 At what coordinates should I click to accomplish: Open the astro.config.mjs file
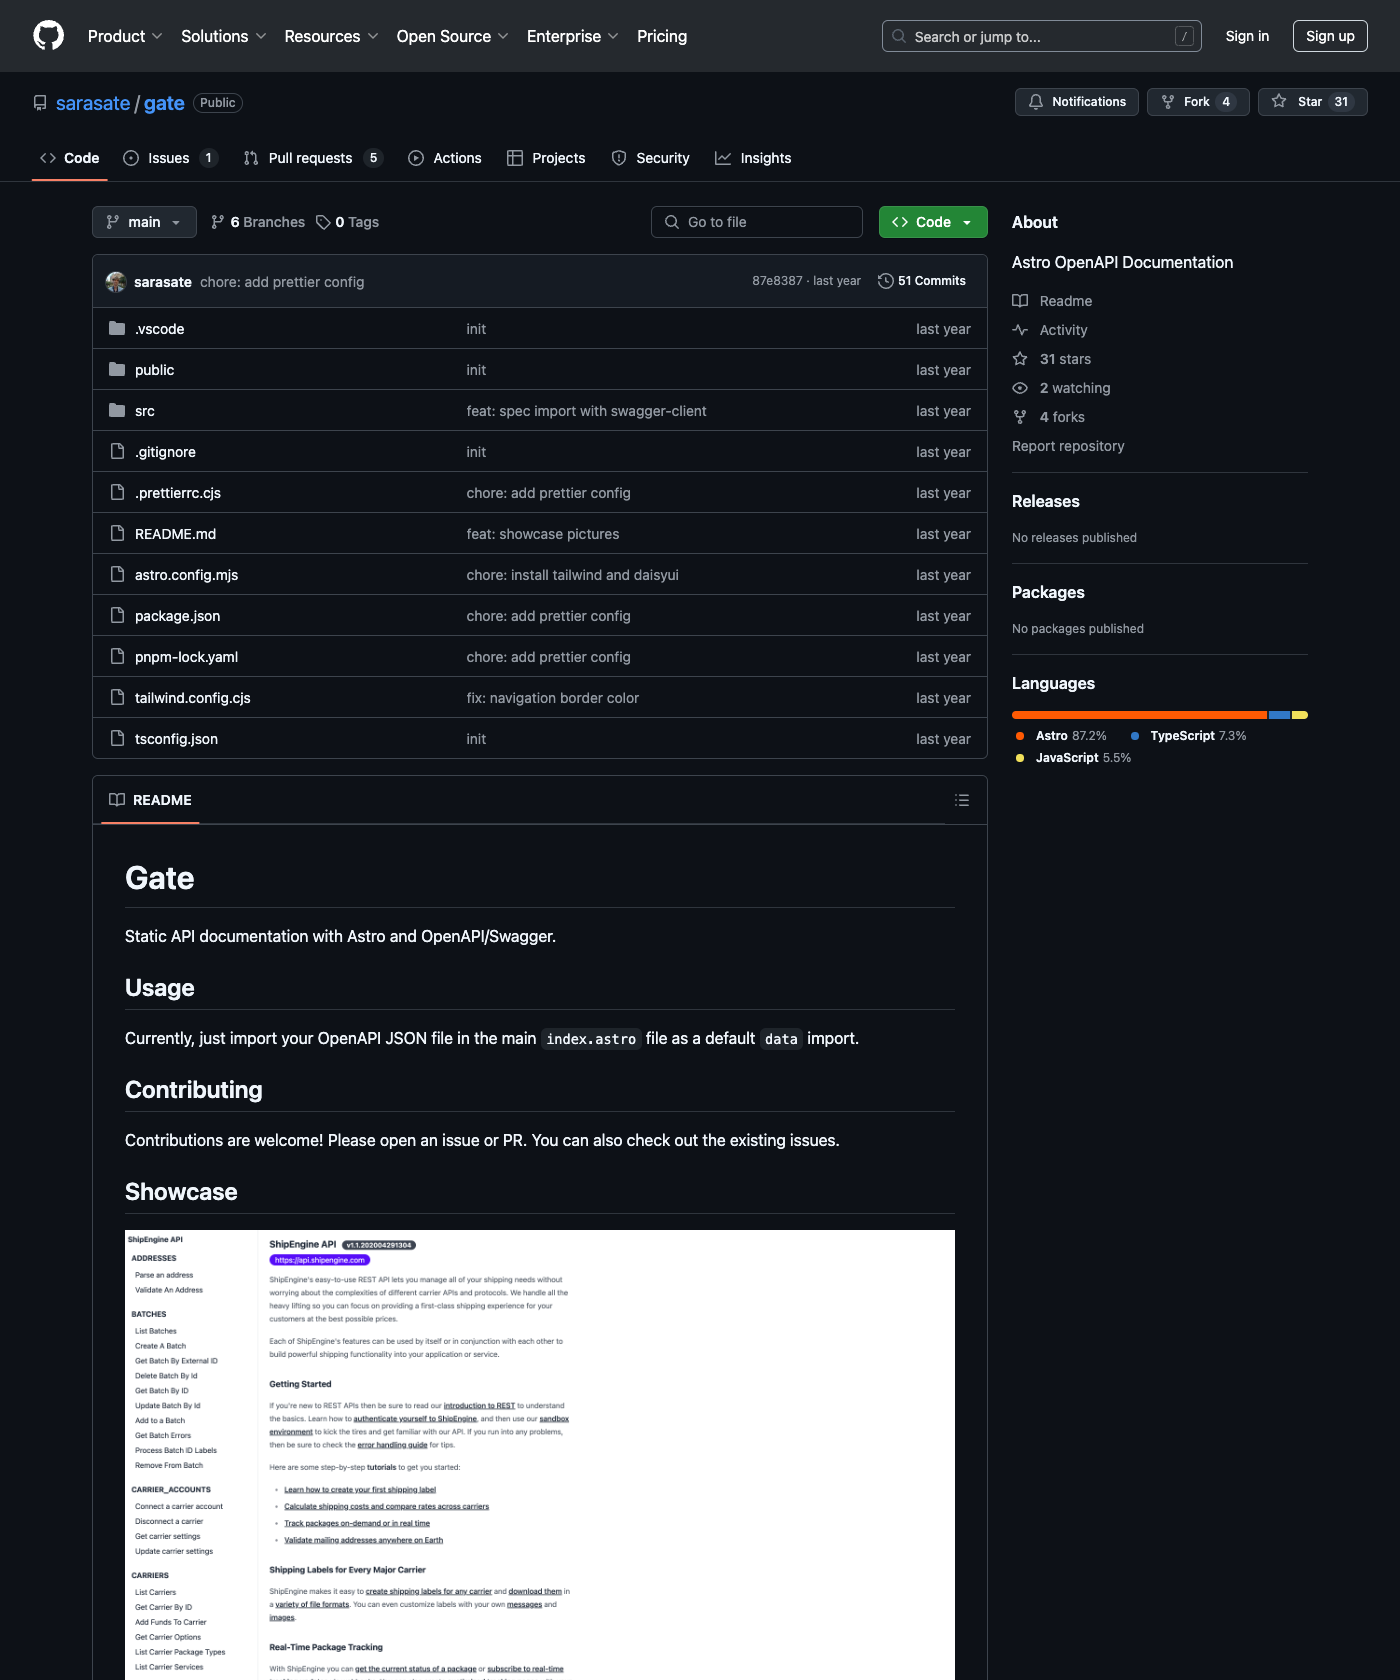point(187,575)
